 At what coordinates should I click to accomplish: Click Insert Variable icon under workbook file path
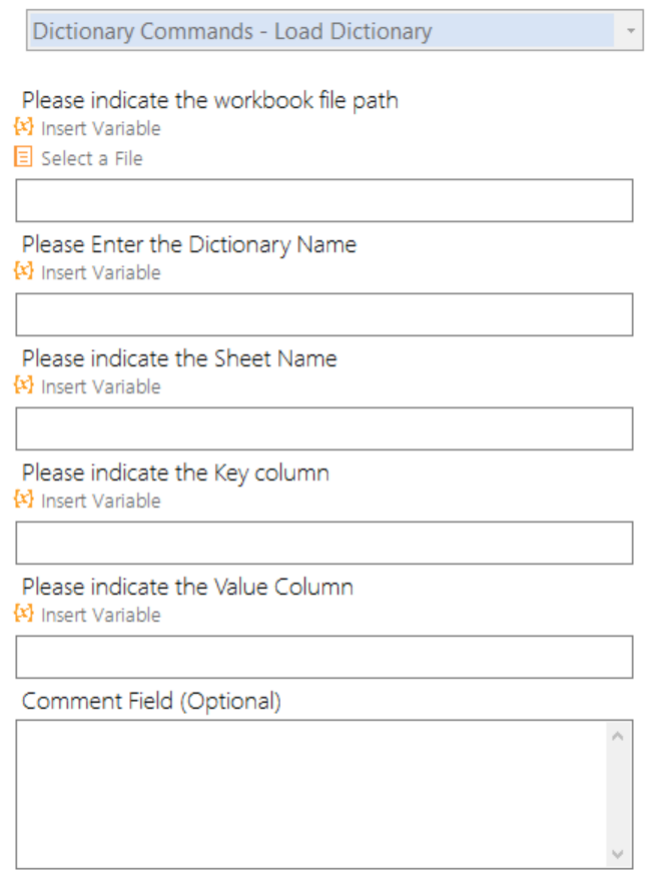(x=24, y=128)
